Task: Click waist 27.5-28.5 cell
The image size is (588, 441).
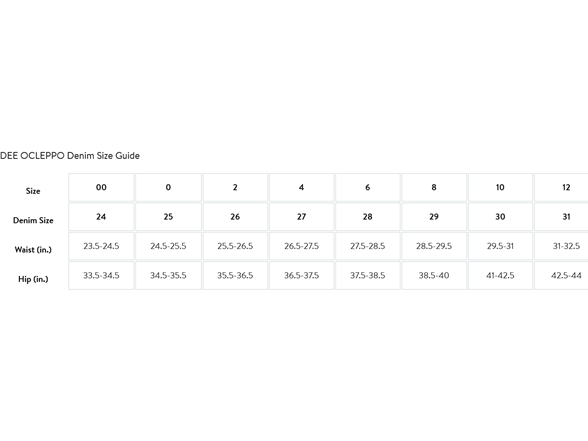Action: (368, 246)
